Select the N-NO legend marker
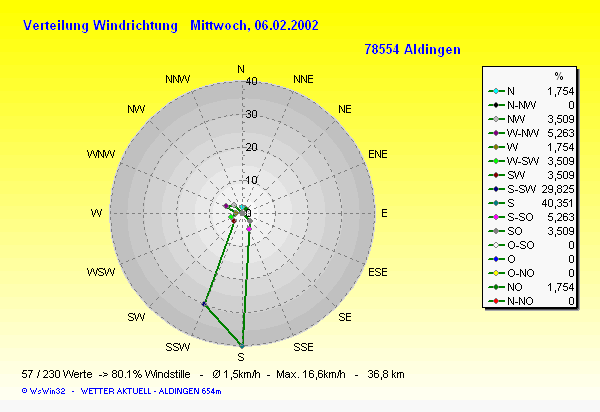Image resolution: width=600 pixels, height=412 pixels. 497,300
